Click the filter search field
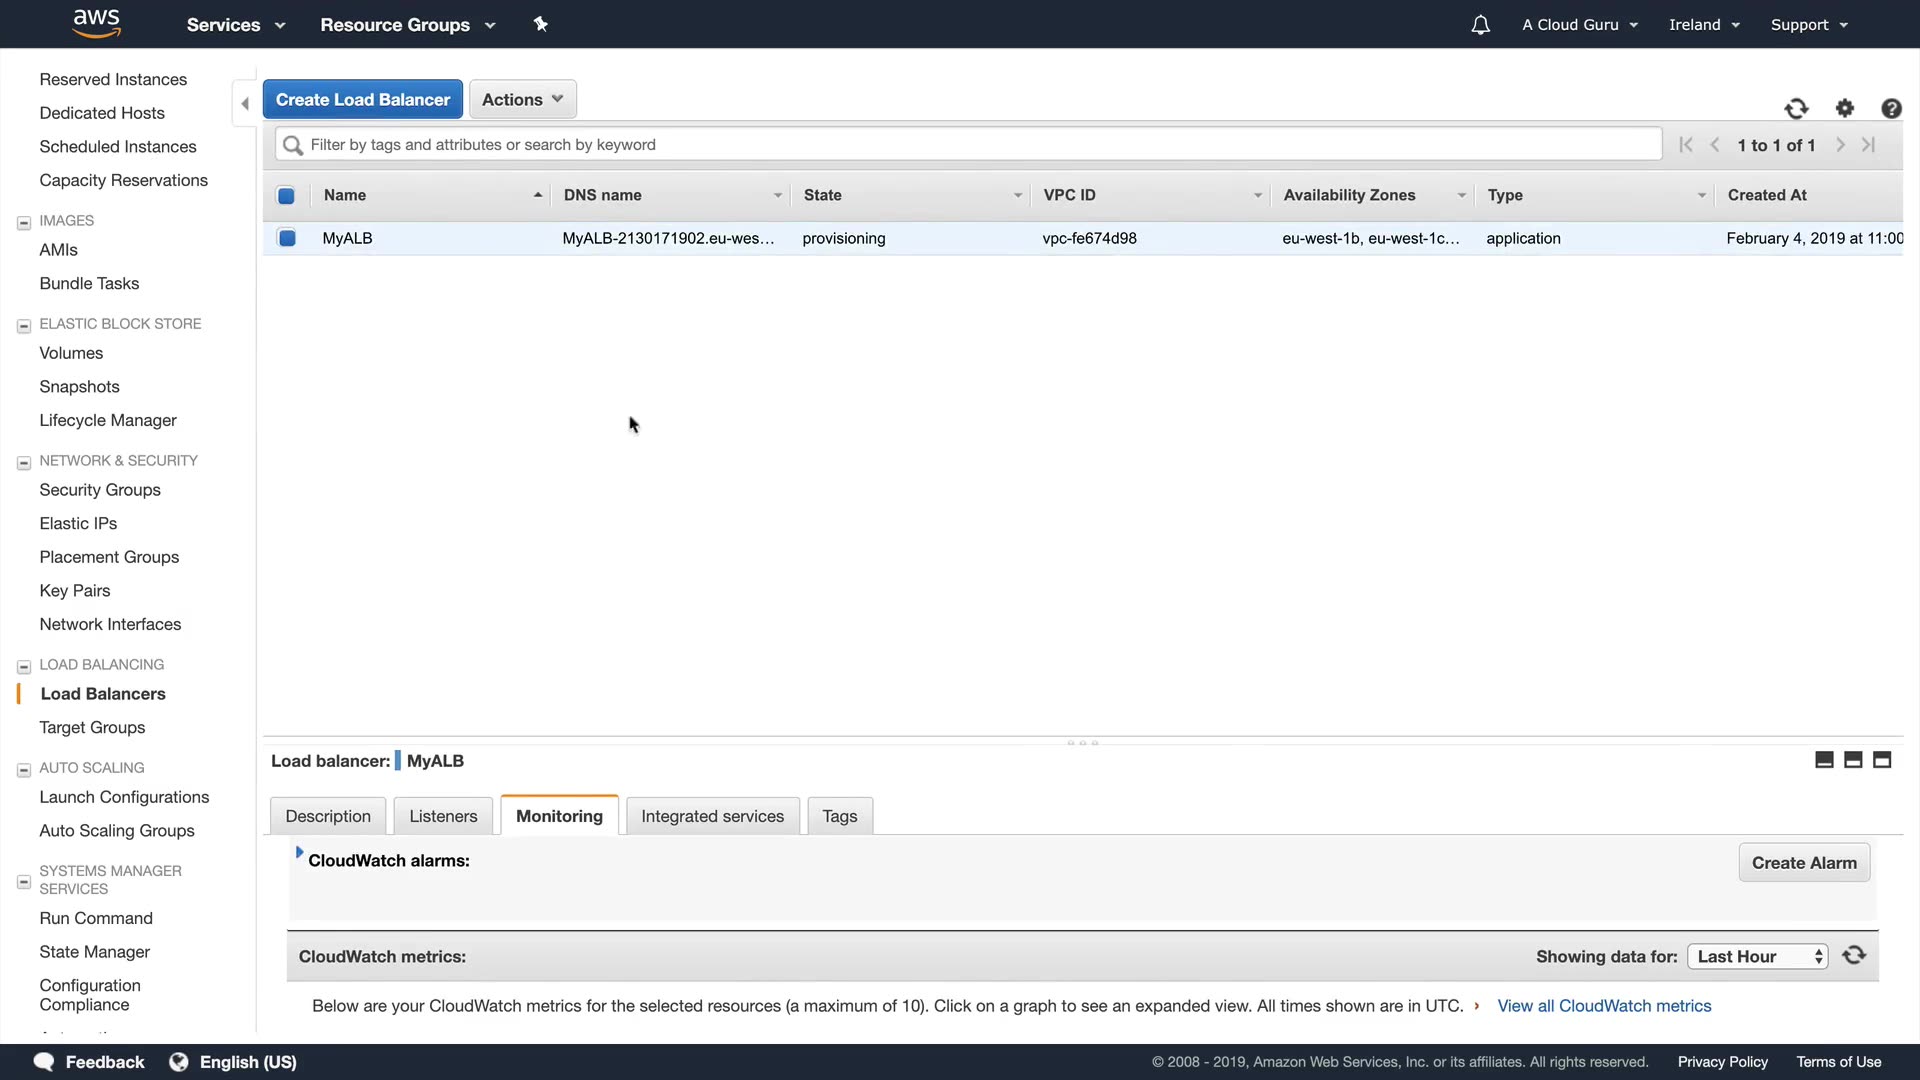 [x=970, y=144]
